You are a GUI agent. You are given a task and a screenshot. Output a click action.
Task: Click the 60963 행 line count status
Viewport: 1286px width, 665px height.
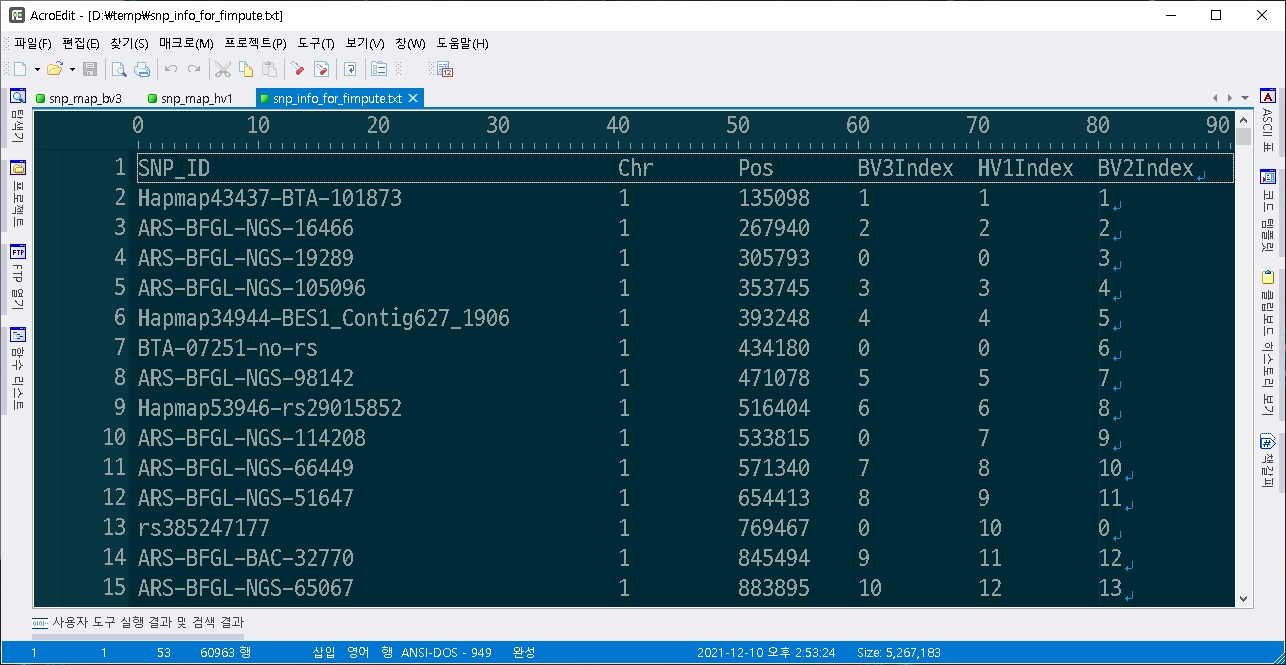(225, 652)
